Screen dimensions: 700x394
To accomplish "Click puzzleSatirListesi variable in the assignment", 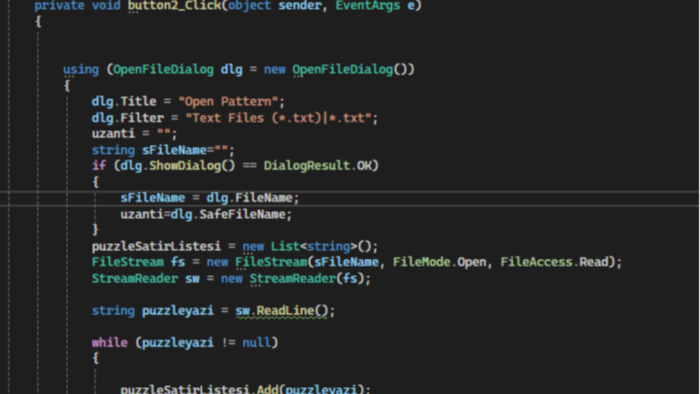I will coord(156,246).
